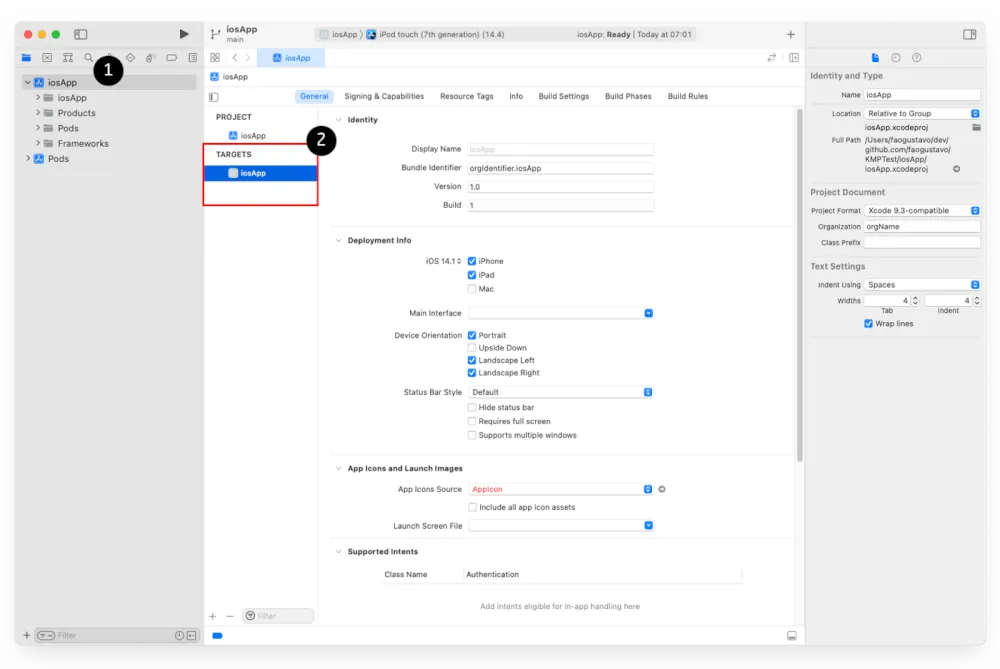Uncheck the iPad deployment checkbox
The image size is (1000, 669).
tap(472, 275)
